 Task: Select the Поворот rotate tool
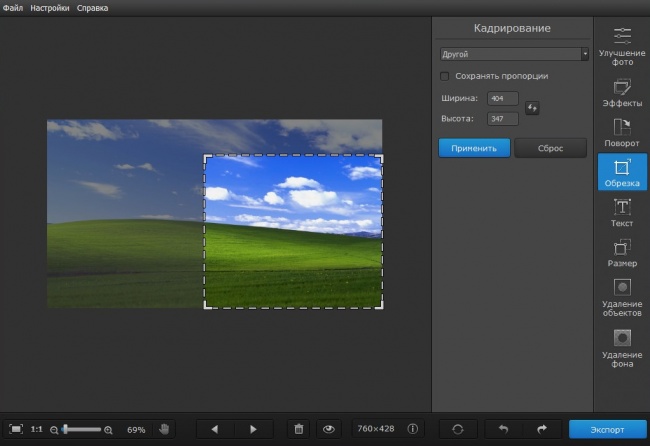point(622,133)
